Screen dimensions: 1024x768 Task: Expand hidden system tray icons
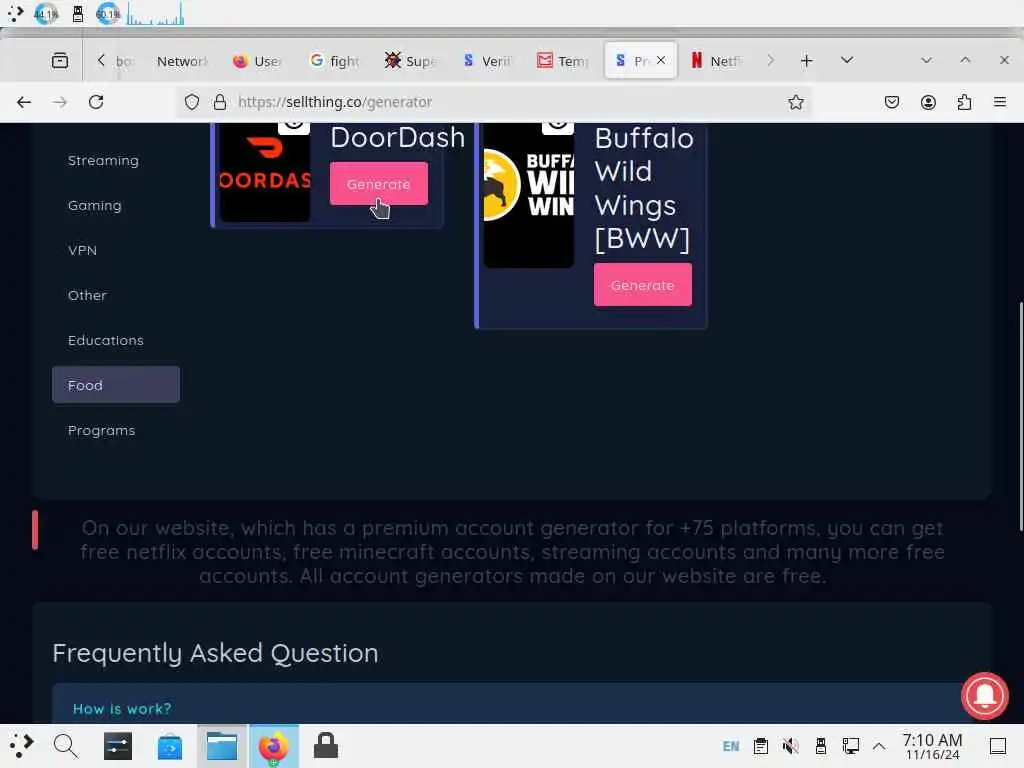pyautogui.click(x=879, y=746)
